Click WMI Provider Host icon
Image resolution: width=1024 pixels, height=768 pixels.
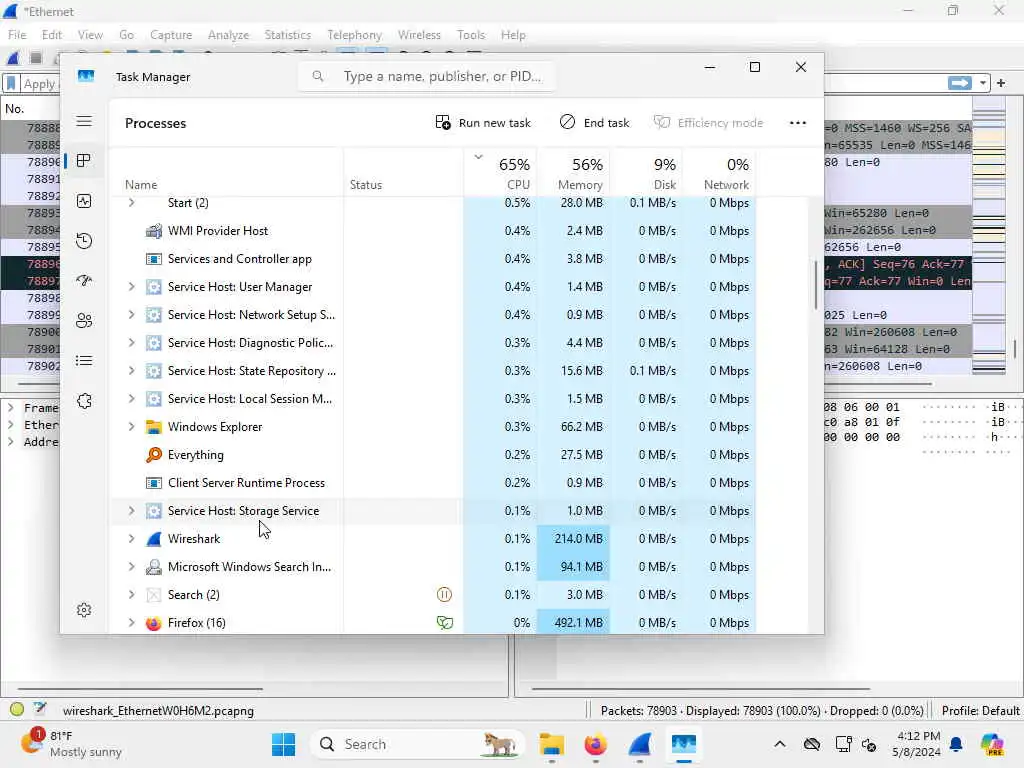(x=153, y=231)
